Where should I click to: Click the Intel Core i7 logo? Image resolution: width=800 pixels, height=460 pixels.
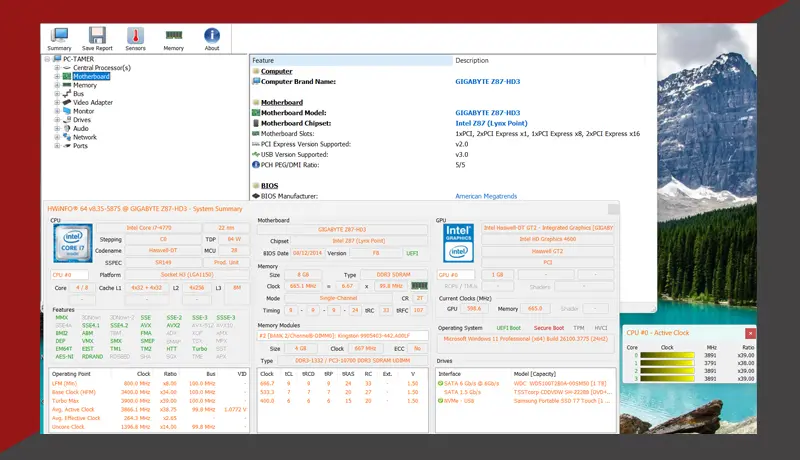[x=73, y=243]
